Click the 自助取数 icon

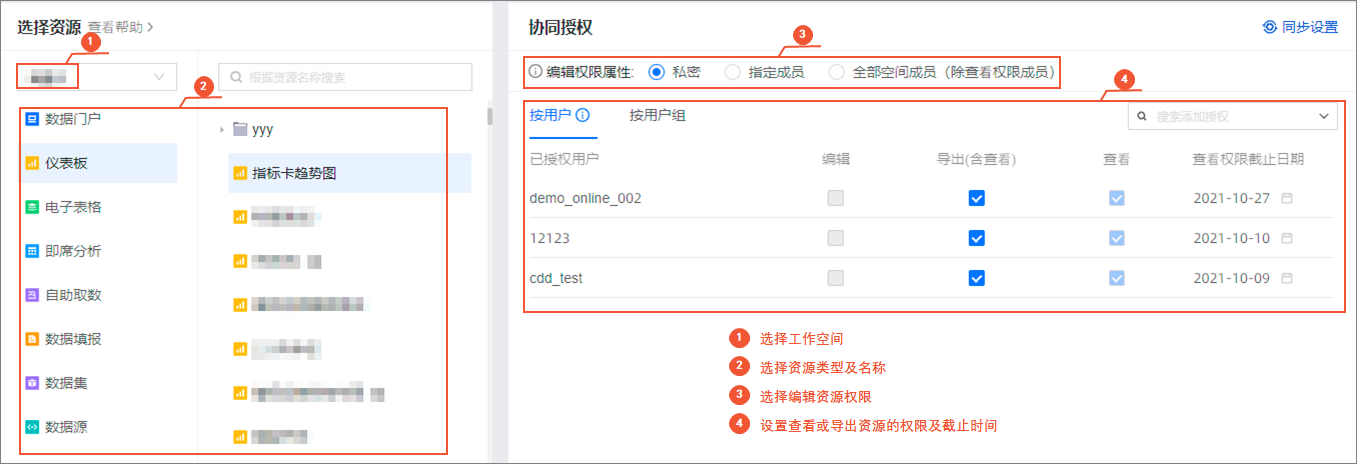32,295
